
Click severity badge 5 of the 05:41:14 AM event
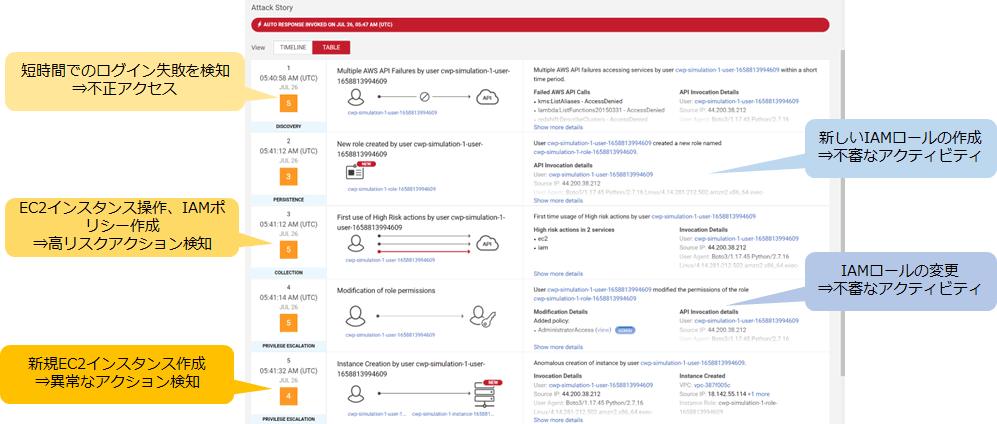click(289, 323)
